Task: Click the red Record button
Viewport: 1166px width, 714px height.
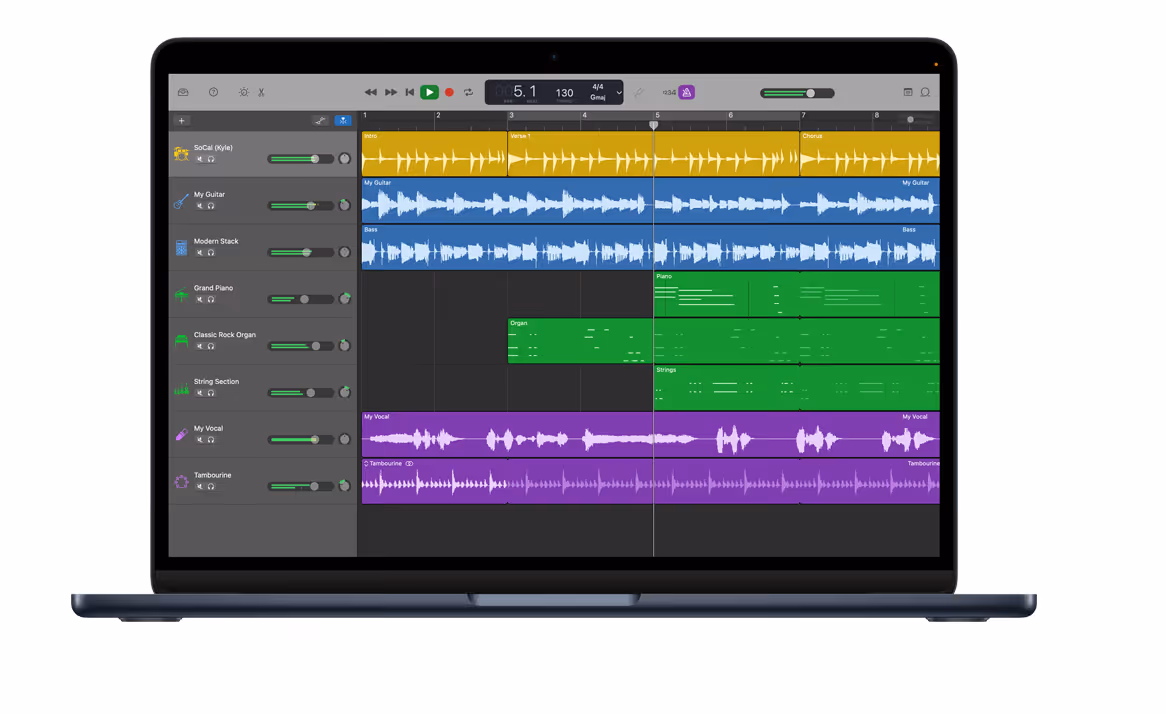Action: pyautogui.click(x=449, y=92)
